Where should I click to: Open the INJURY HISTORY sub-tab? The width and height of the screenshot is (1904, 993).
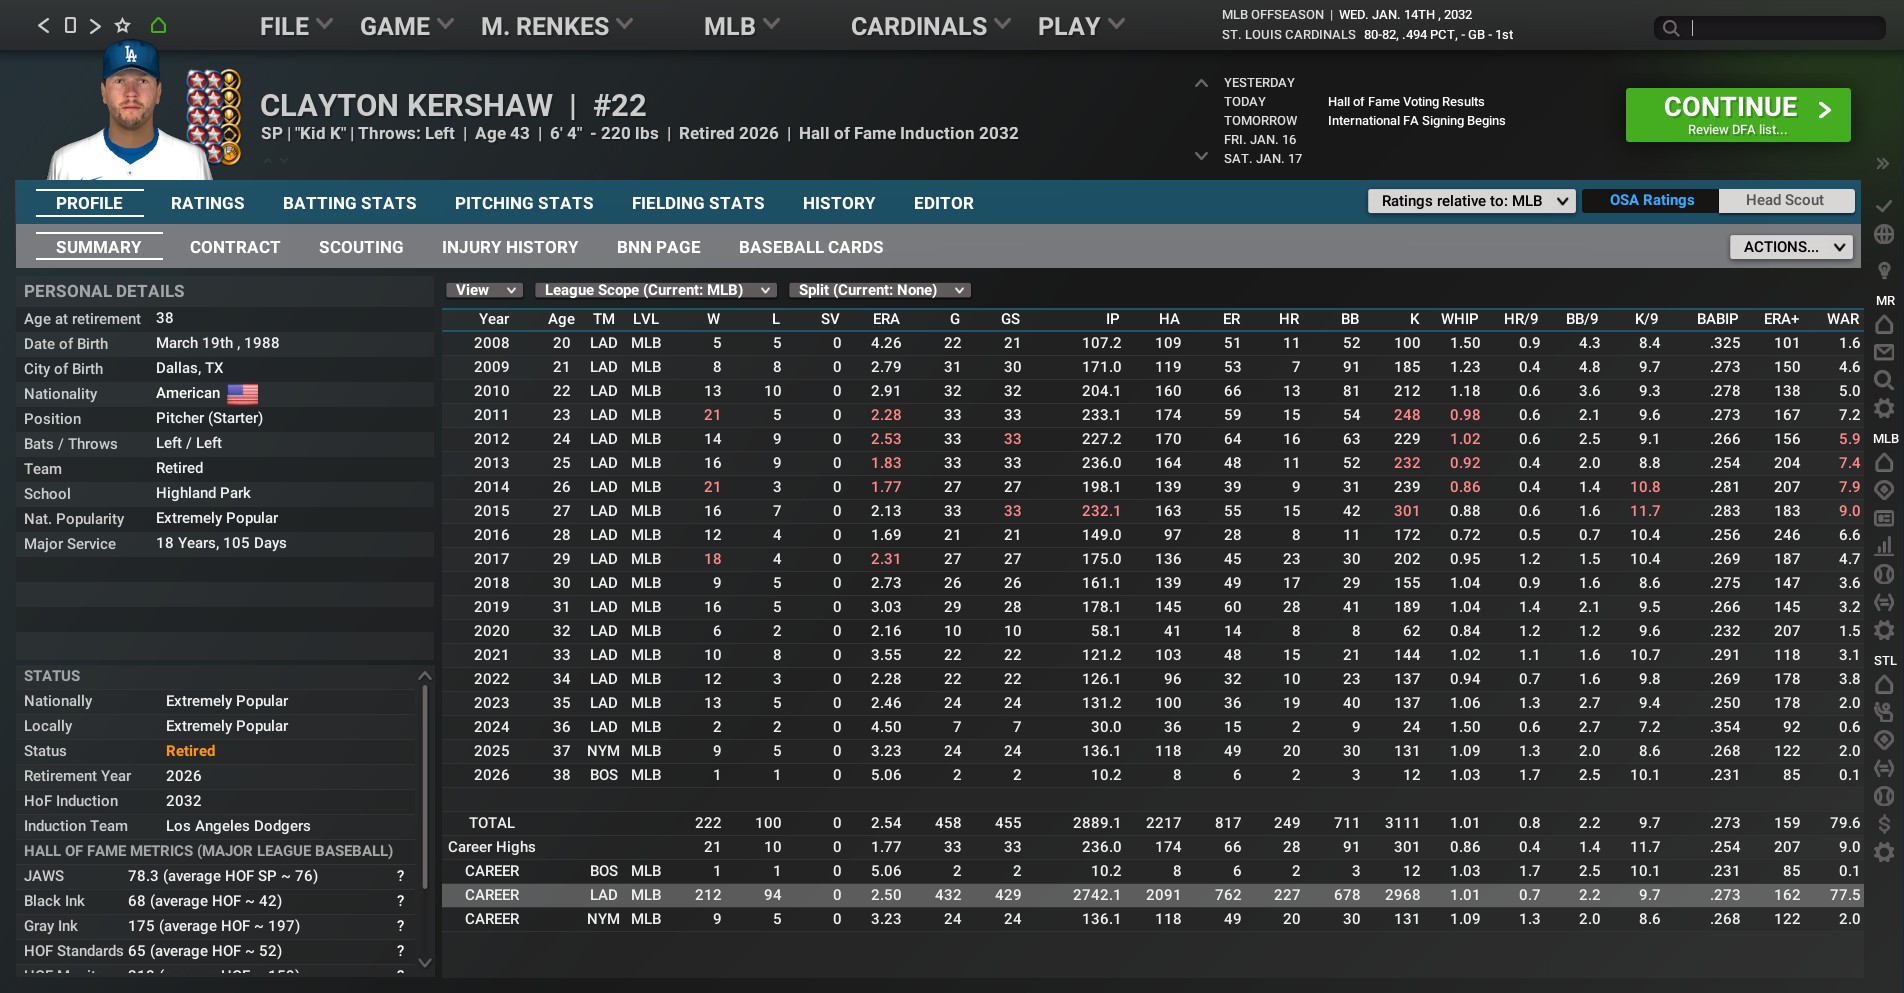tap(510, 247)
